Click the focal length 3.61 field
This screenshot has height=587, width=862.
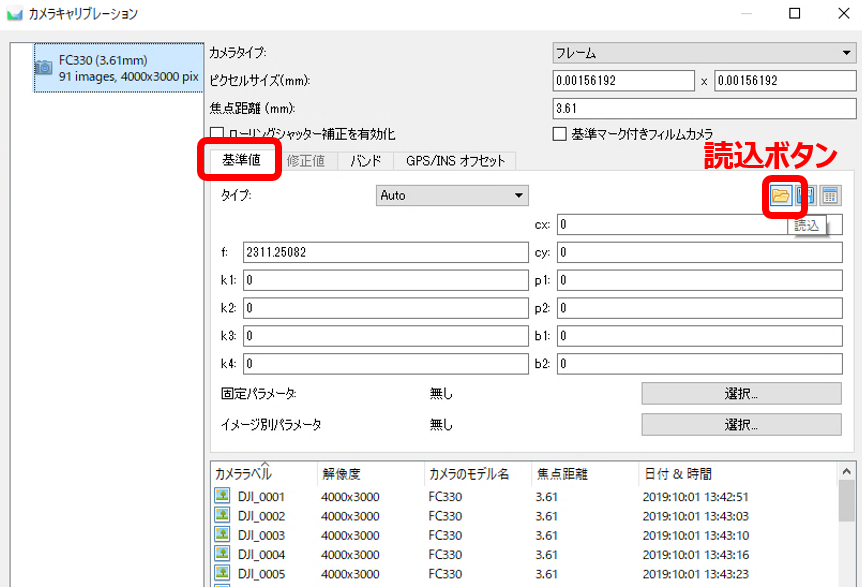(x=704, y=108)
